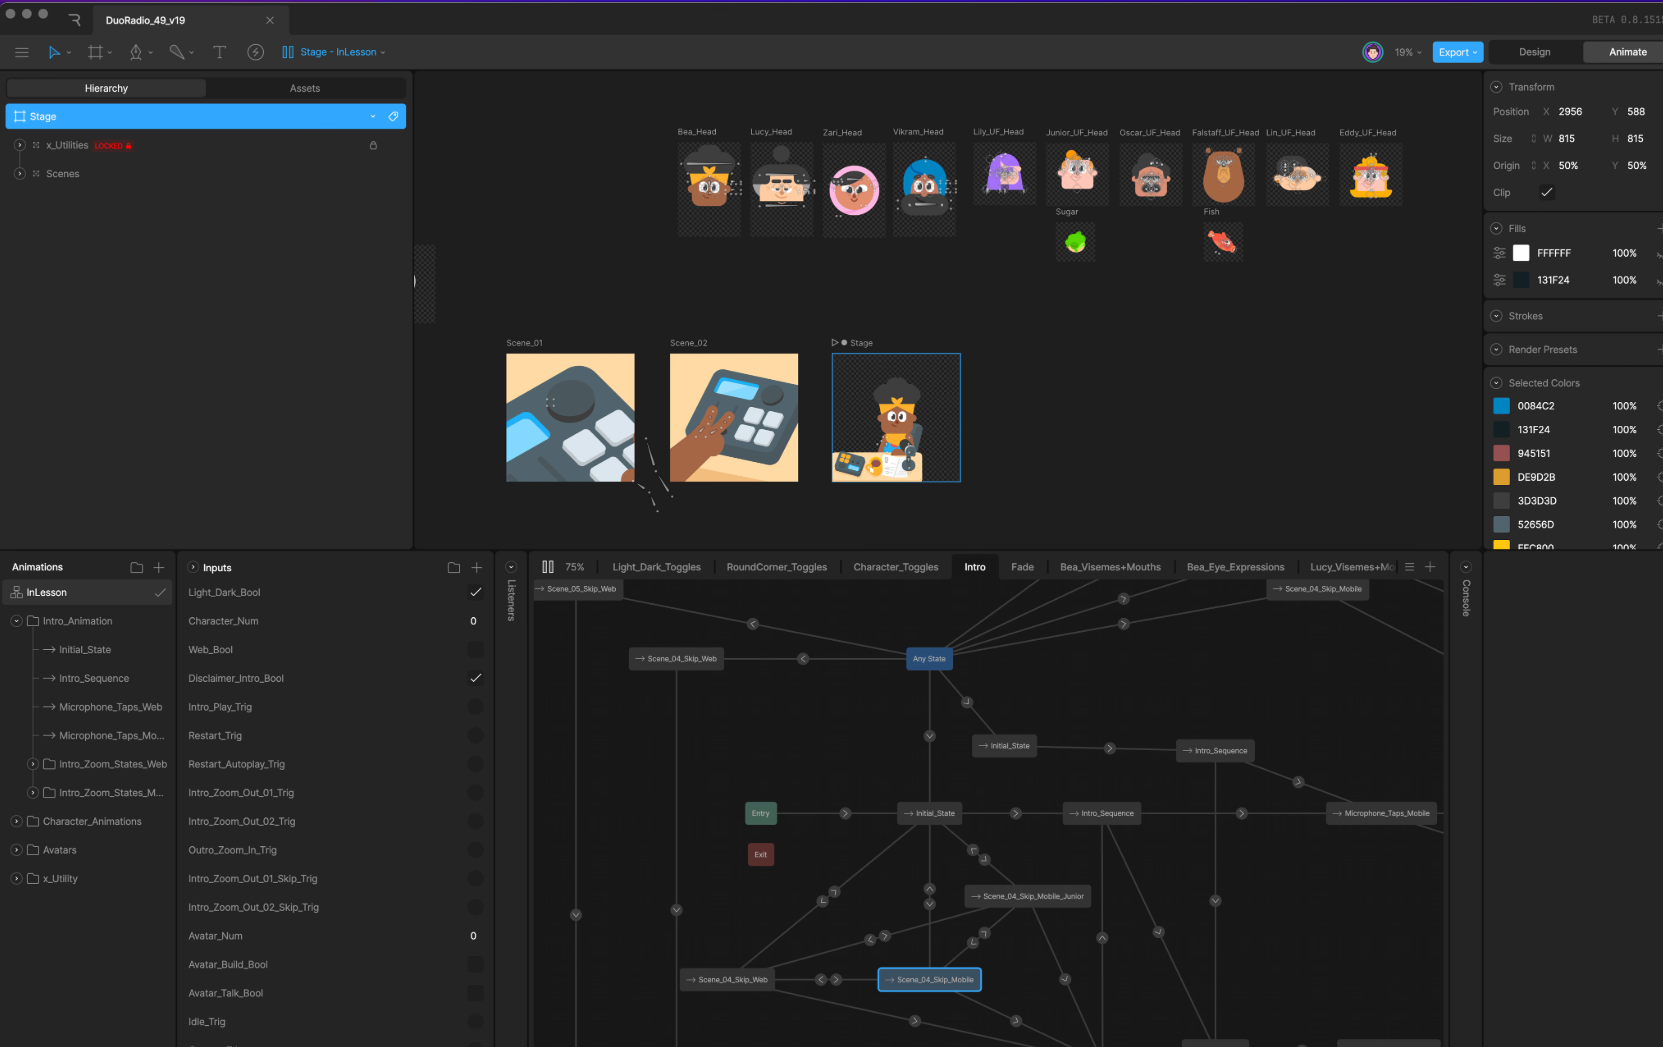Click the tag icon on Stage row
1663x1047 pixels.
click(x=393, y=117)
